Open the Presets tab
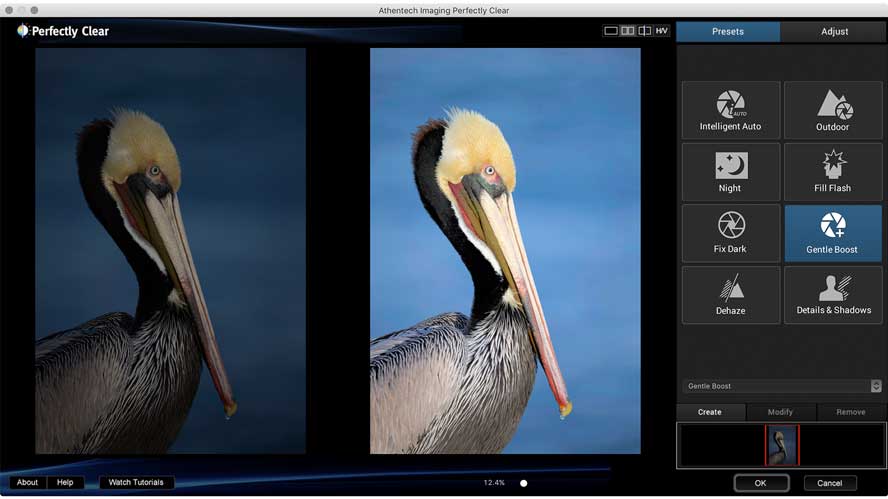Viewport: 888px width, 499px height. coord(727,31)
